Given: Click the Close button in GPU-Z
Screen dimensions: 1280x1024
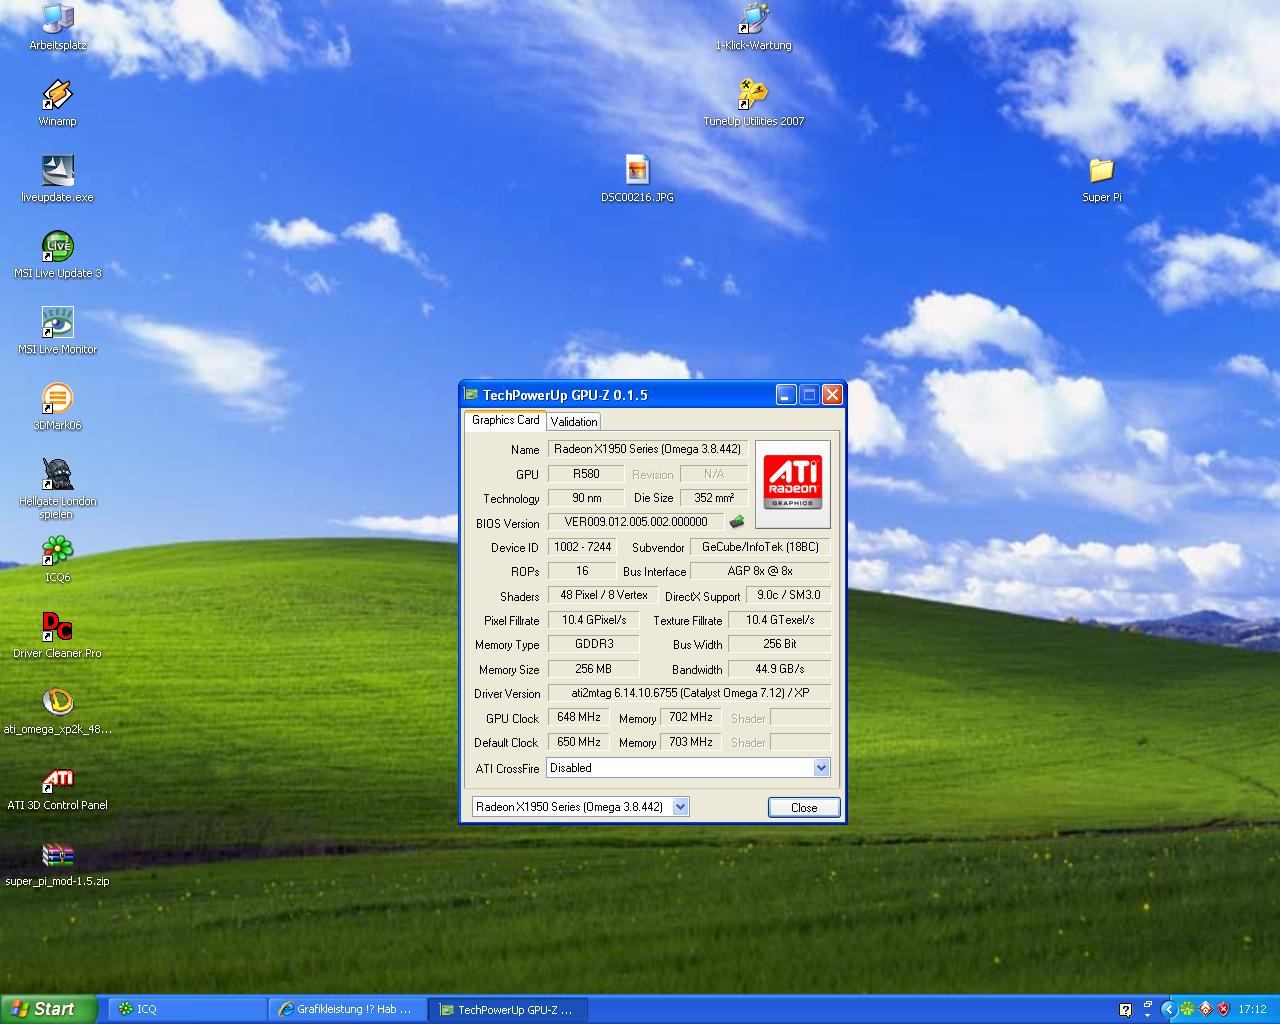Looking at the screenshot, I should pos(803,807).
